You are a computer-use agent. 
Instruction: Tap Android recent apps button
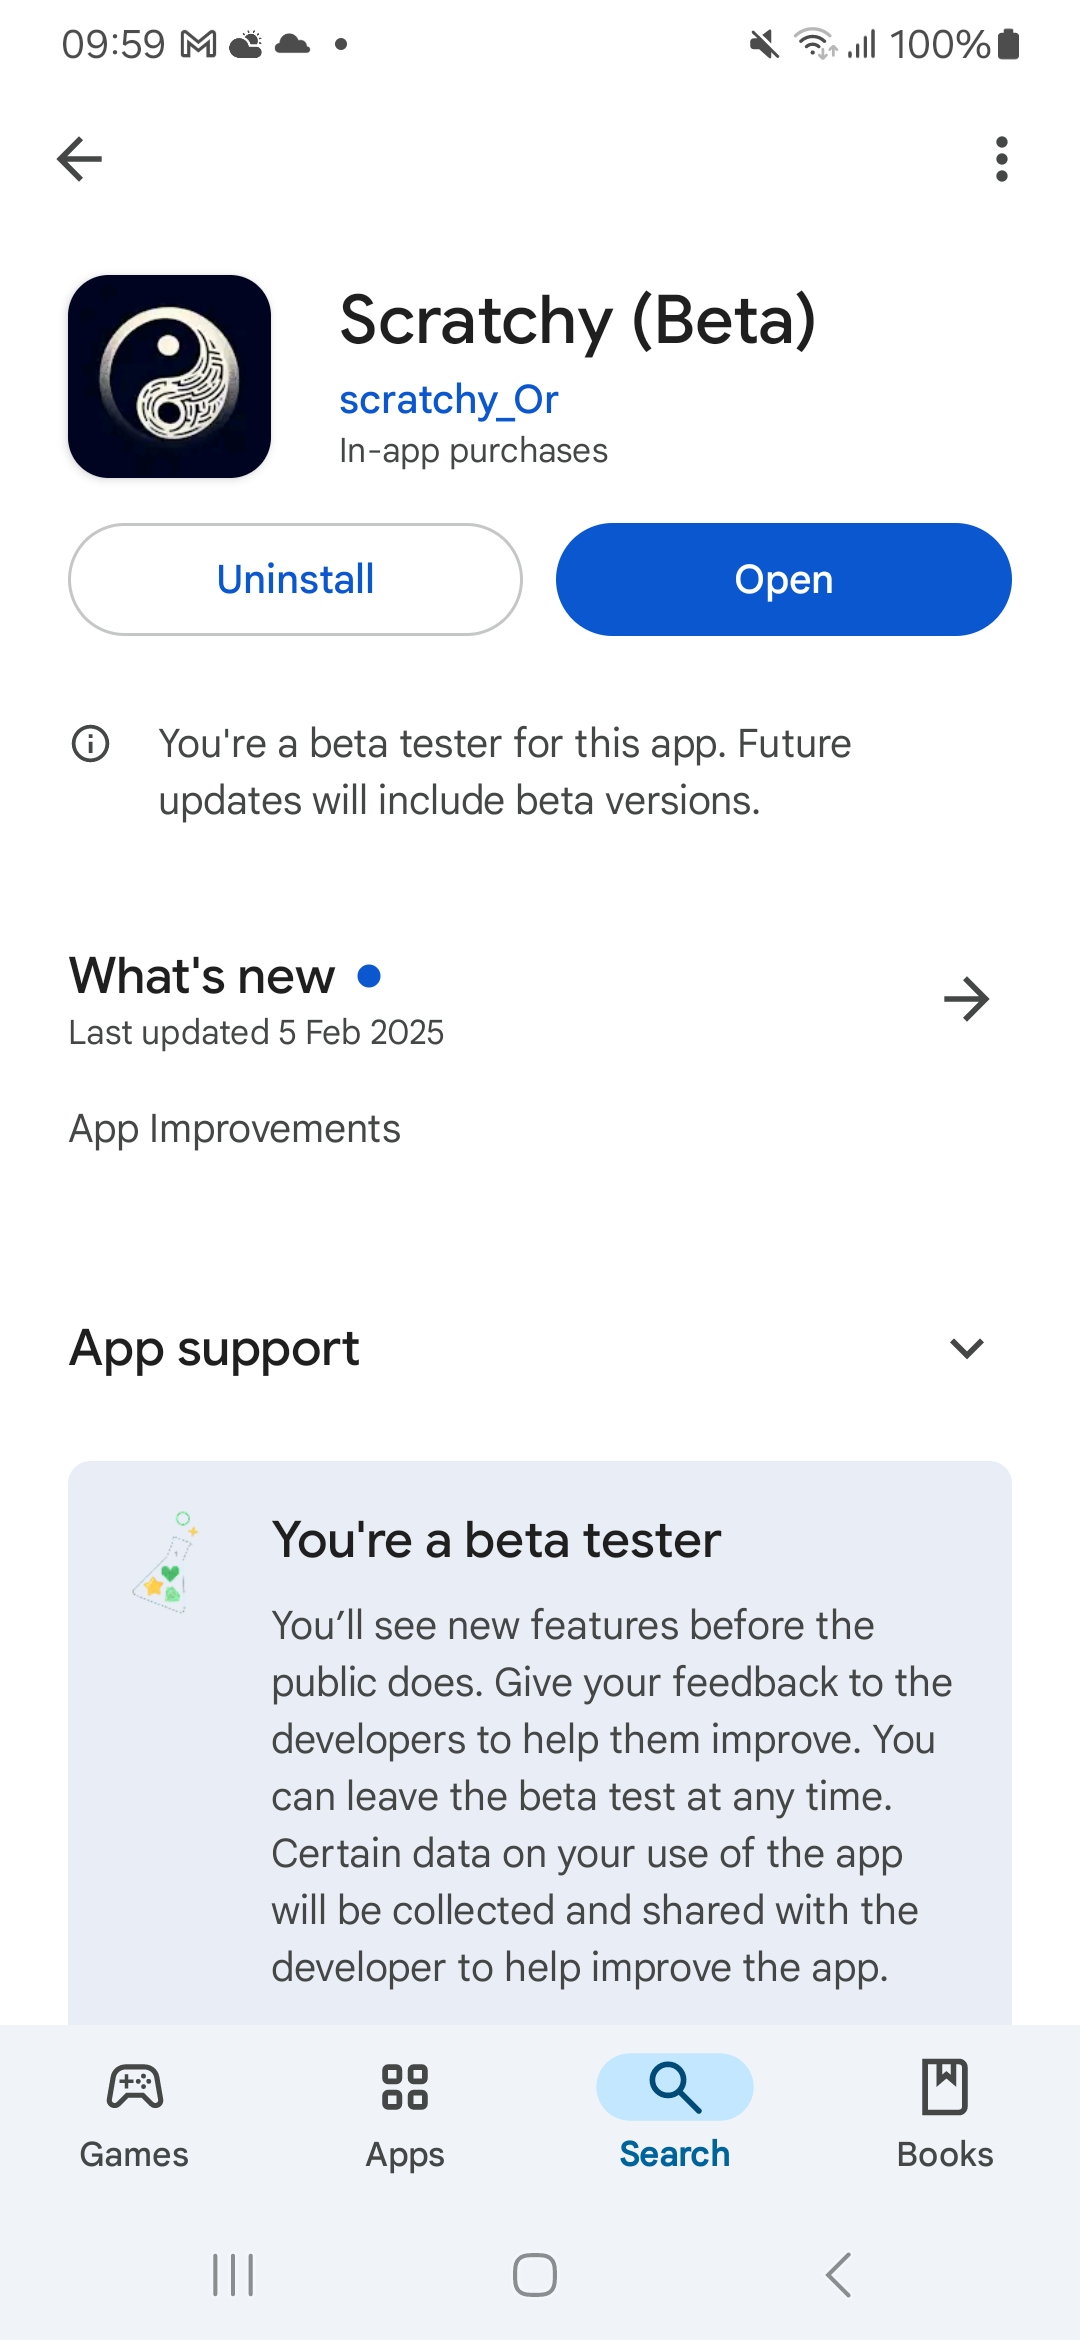pyautogui.click(x=233, y=2275)
